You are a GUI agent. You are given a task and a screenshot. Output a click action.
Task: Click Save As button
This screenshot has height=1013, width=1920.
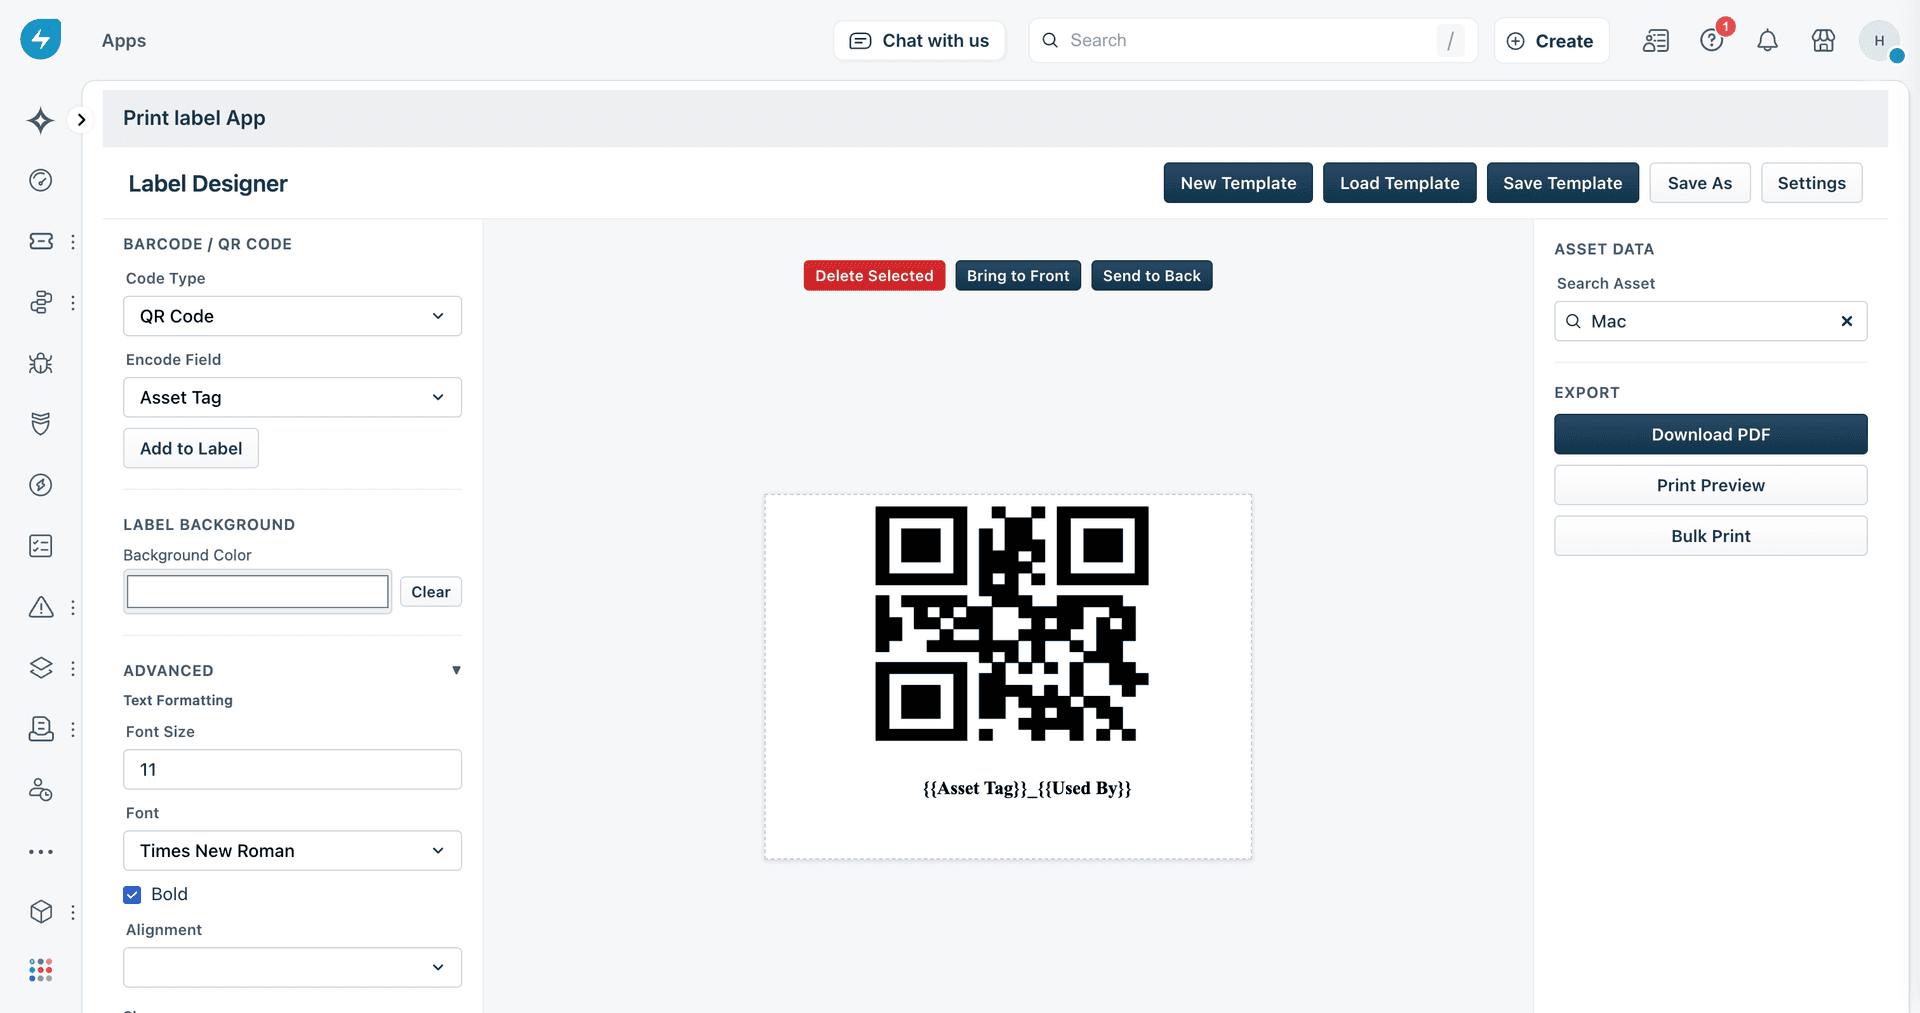(x=1700, y=183)
